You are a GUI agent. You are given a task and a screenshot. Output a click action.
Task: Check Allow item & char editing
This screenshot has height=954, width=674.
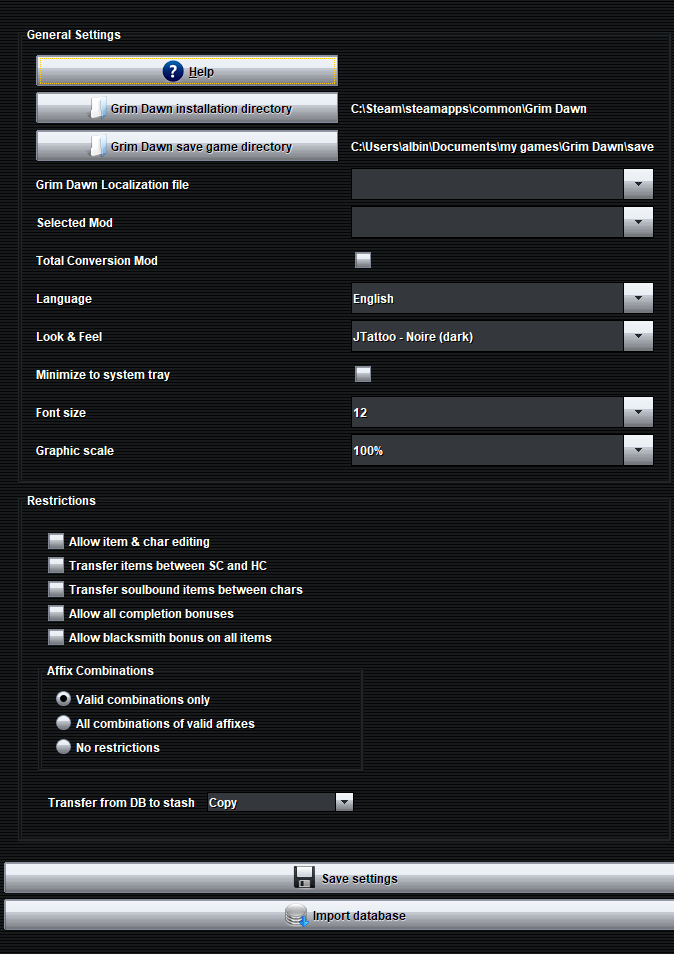[x=56, y=541]
